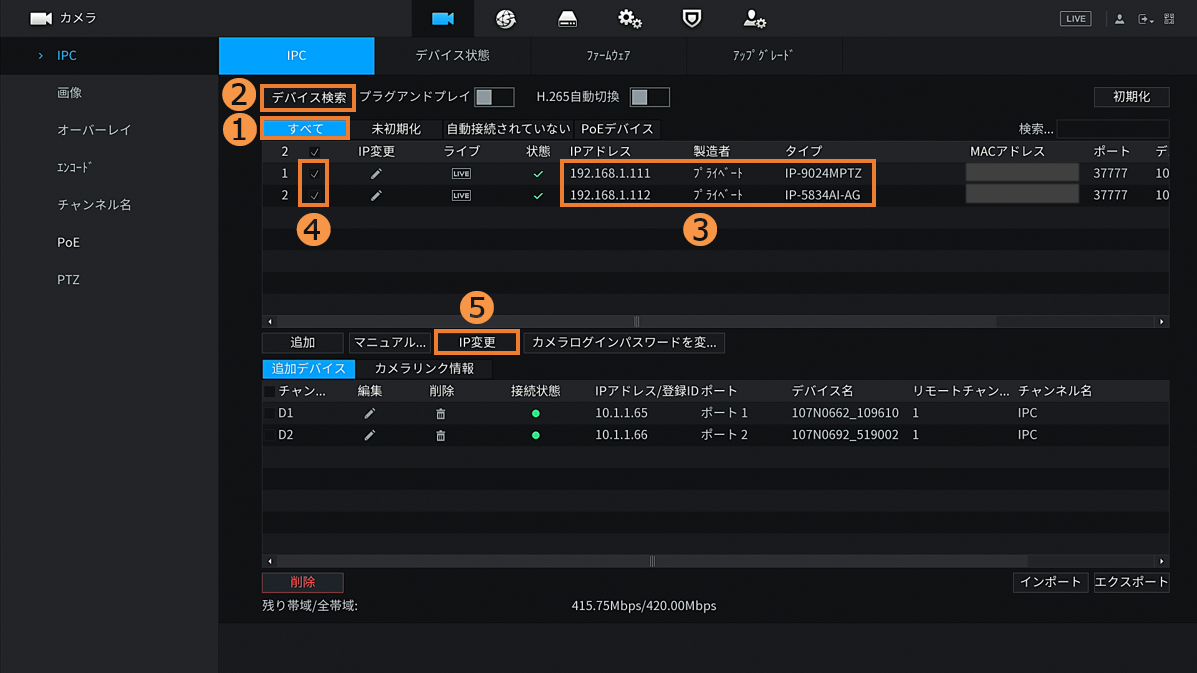Viewport: 1197px width, 673px height.
Task: Open the Storage drive icon in top bar
Action: (567, 19)
